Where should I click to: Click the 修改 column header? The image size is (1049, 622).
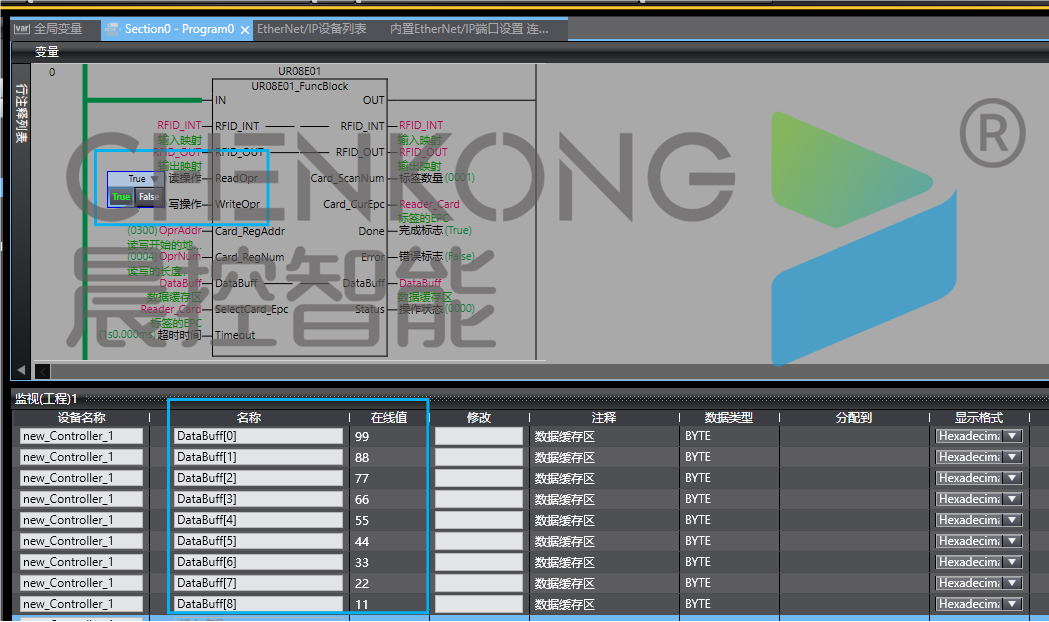pos(479,417)
